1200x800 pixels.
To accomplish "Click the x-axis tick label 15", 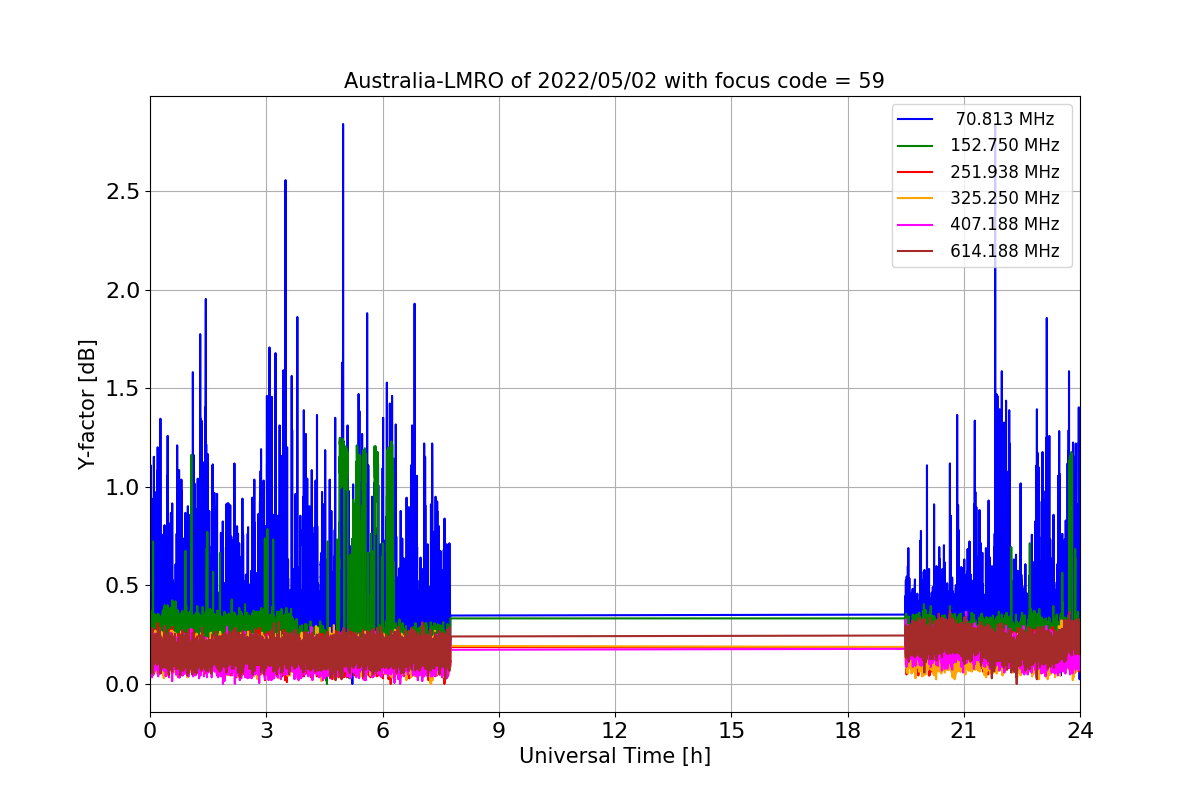I will (x=731, y=731).
